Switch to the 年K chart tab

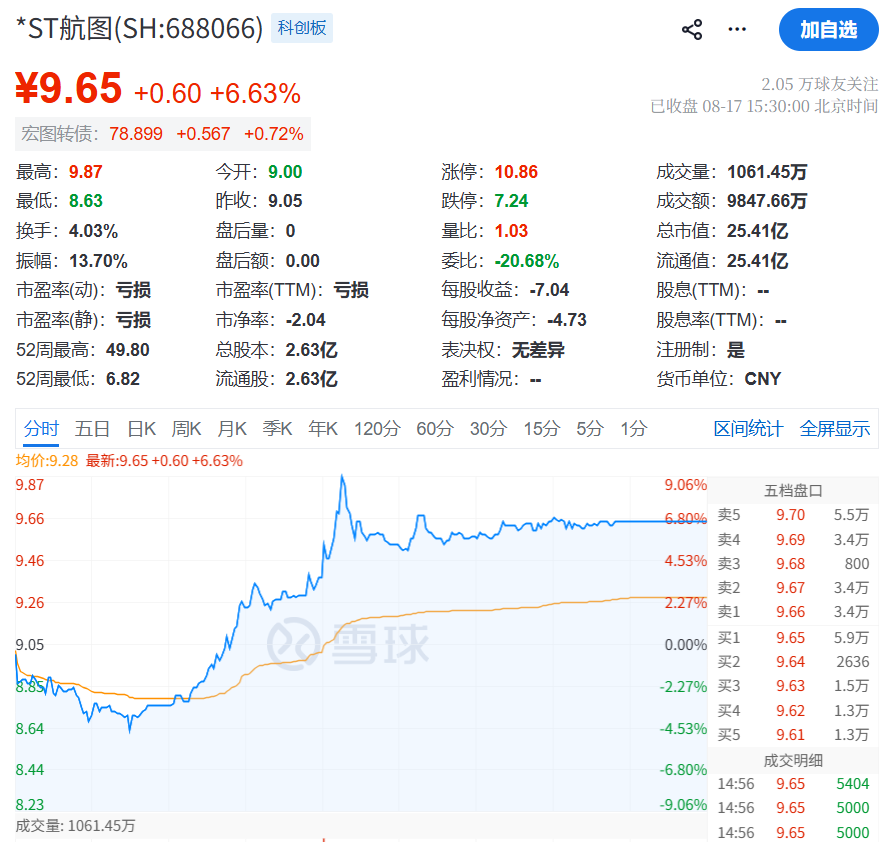[323, 429]
